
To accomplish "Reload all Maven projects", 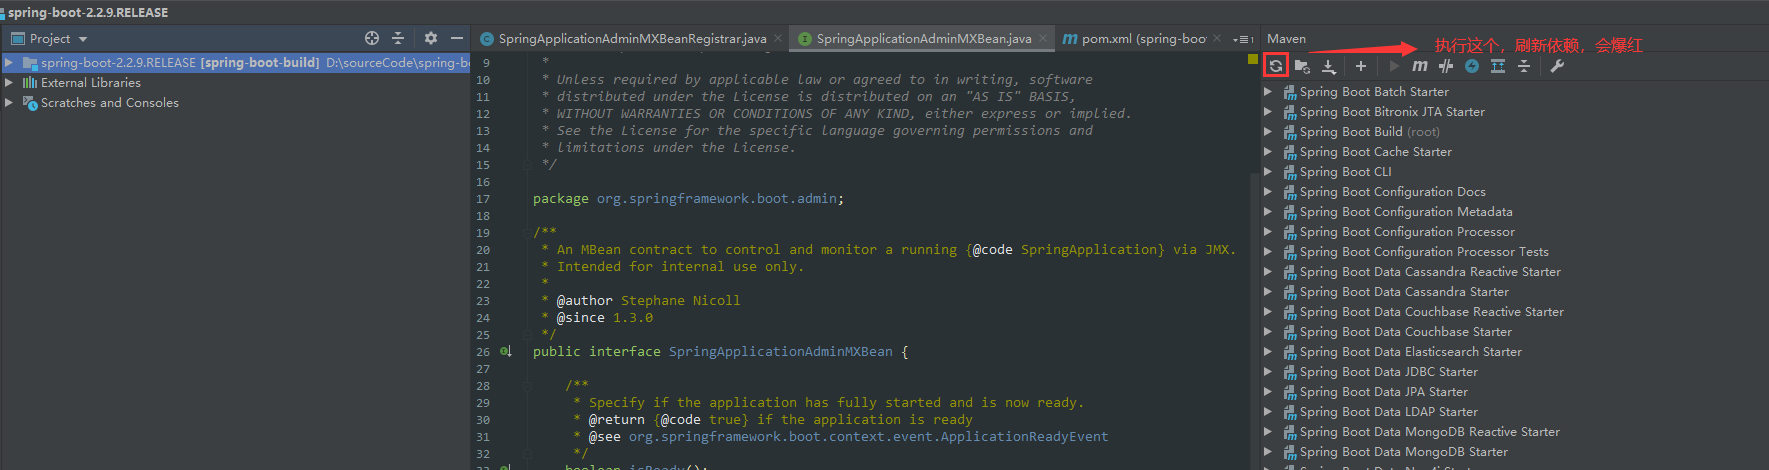I will pos(1275,66).
